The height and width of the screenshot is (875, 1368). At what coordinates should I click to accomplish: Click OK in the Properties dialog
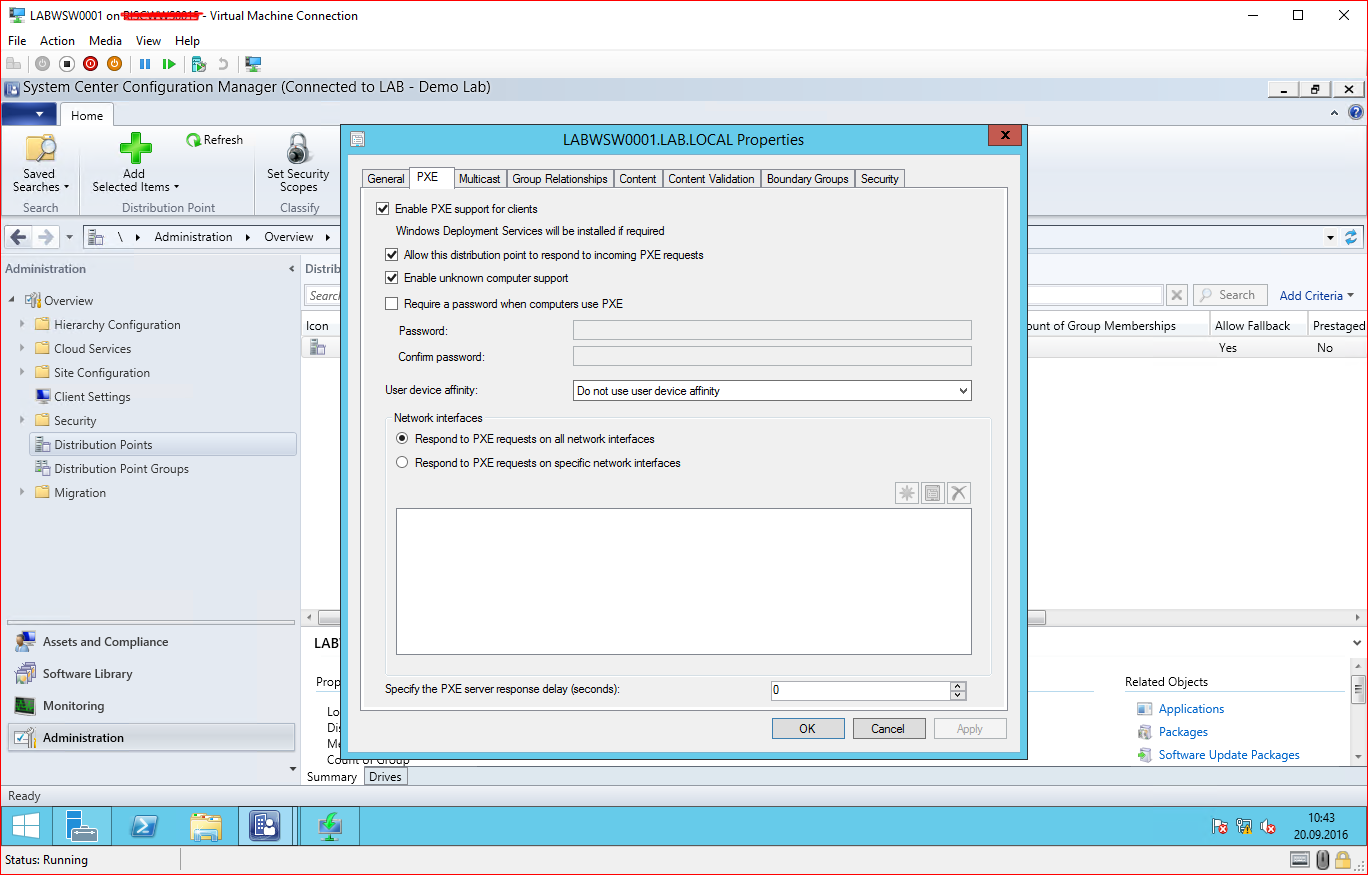808,729
